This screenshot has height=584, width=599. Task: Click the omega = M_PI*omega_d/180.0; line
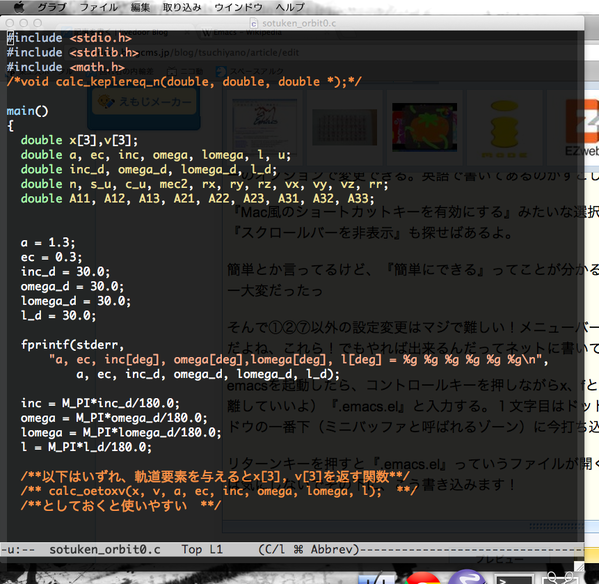click(x=114, y=417)
